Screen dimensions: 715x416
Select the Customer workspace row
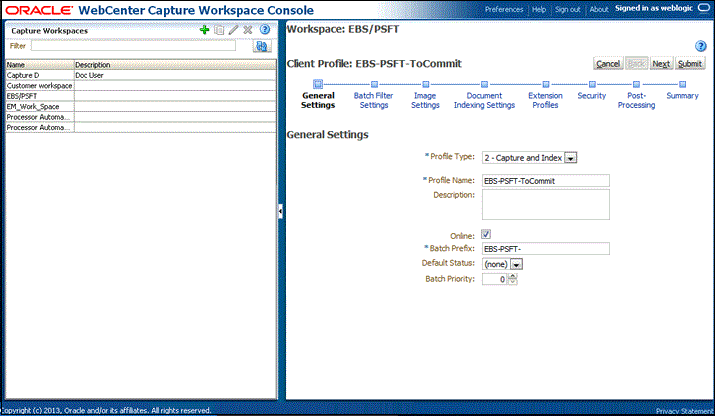(x=140, y=86)
